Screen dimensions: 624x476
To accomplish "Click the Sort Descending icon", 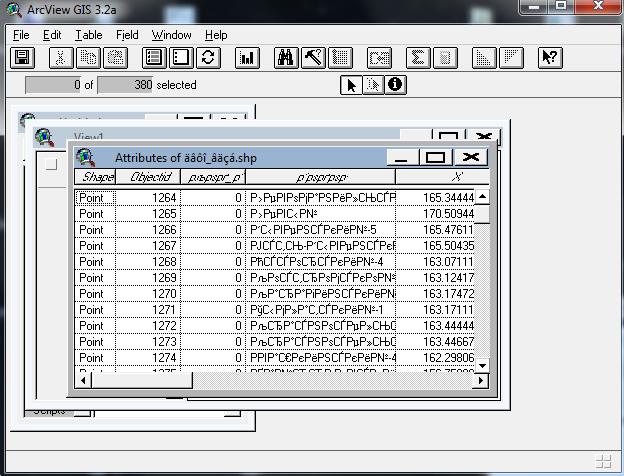I will point(511,58).
